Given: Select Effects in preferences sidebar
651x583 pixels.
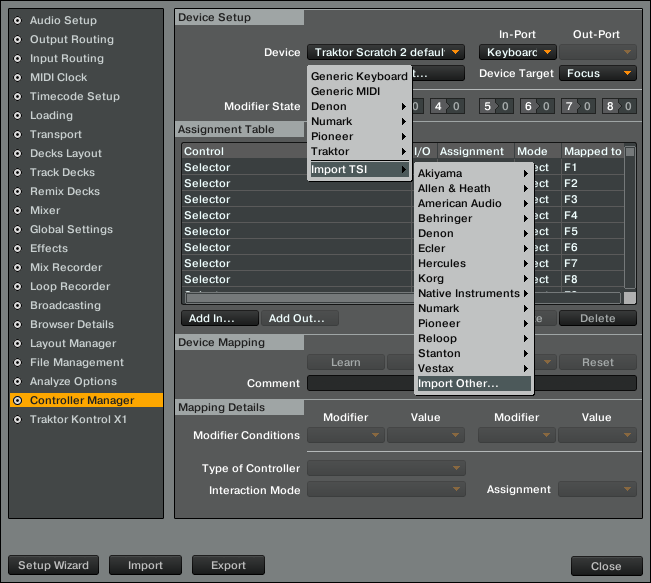Looking at the screenshot, I should (49, 248).
